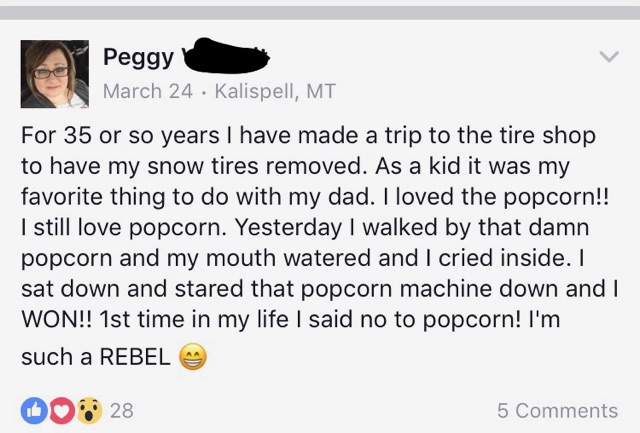Image resolution: width=640 pixels, height=433 pixels.
Task: Open the profile via the name Peggy
Action: coord(138,57)
